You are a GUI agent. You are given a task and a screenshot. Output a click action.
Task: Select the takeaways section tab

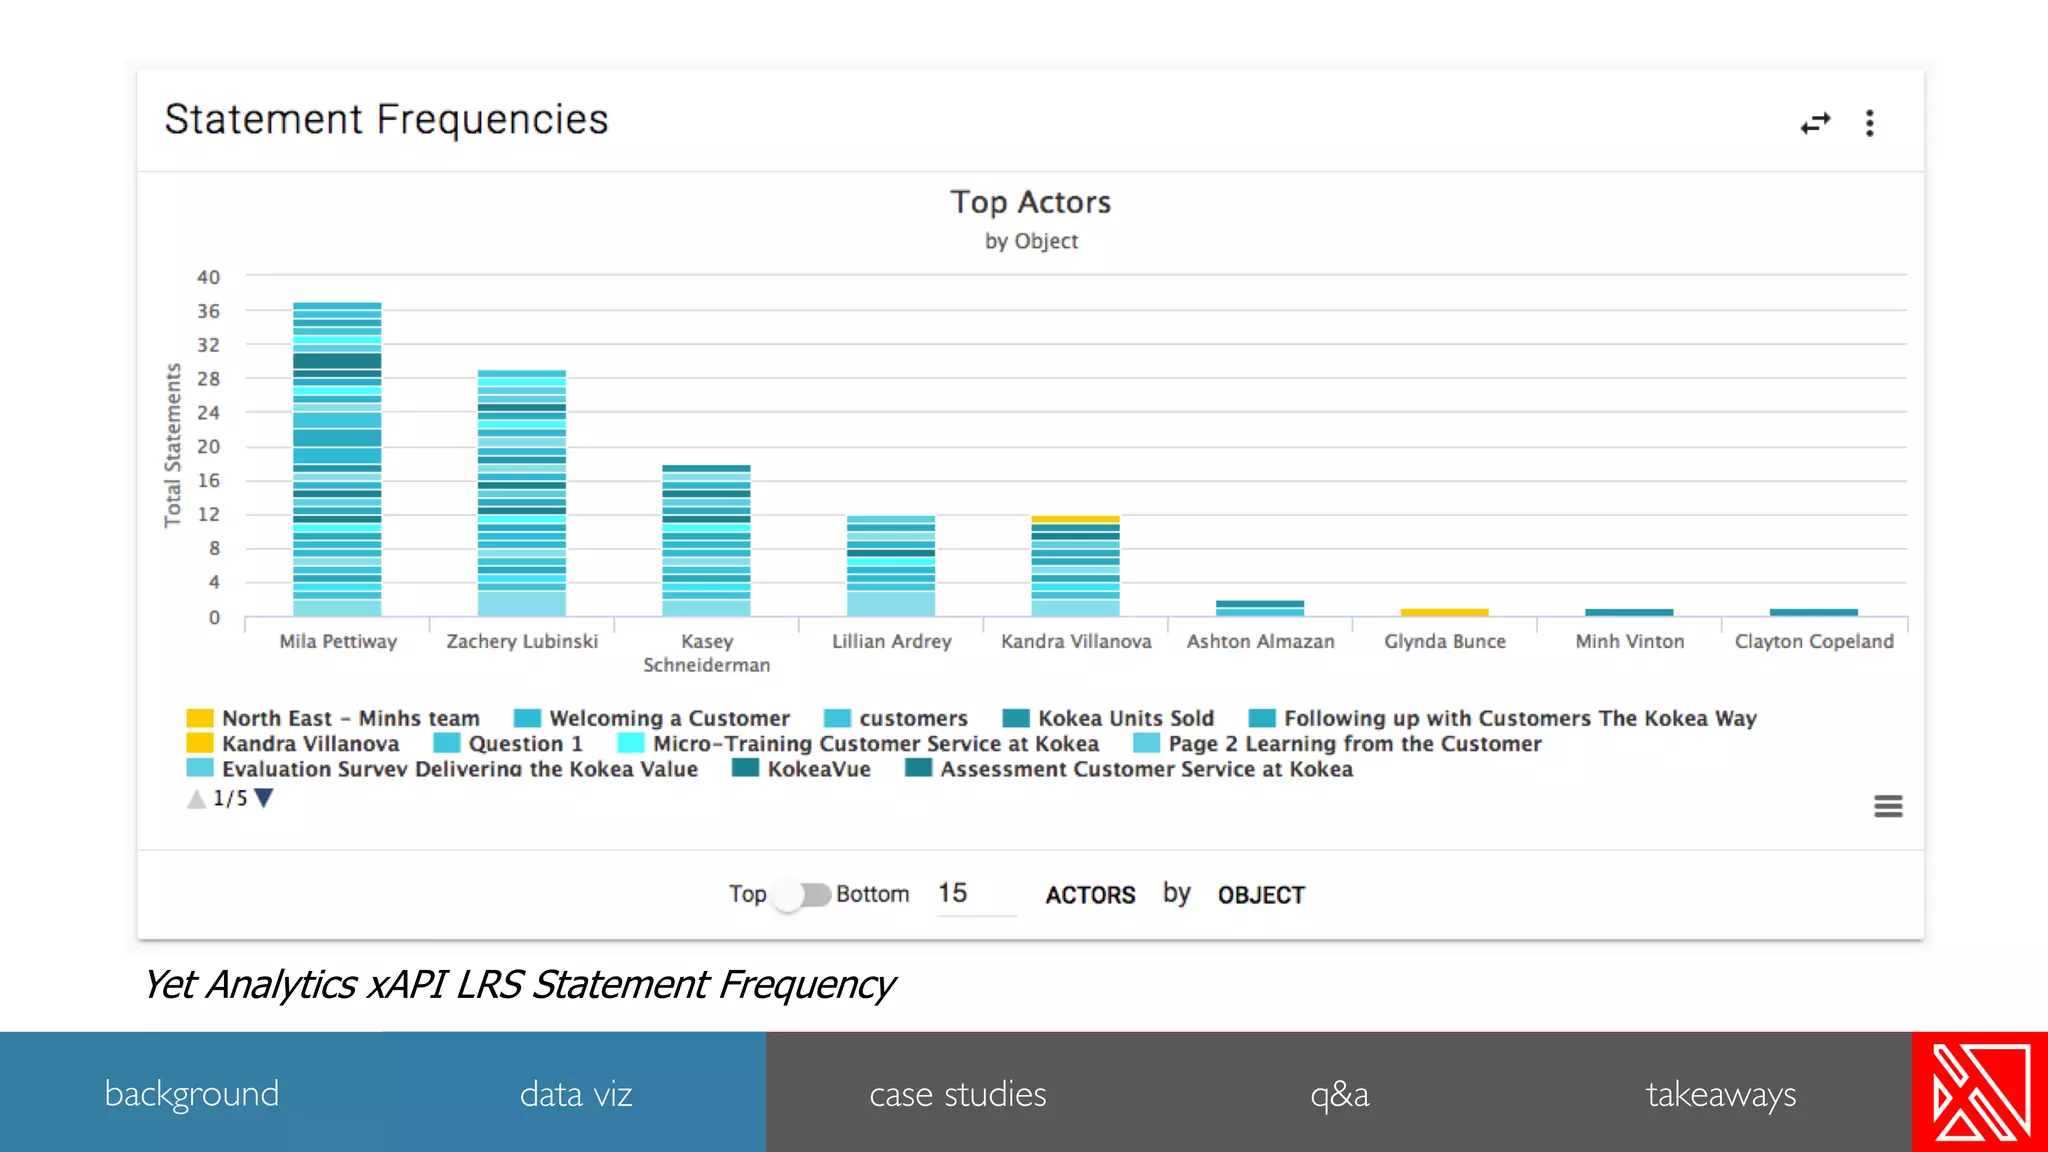coord(1721,1093)
